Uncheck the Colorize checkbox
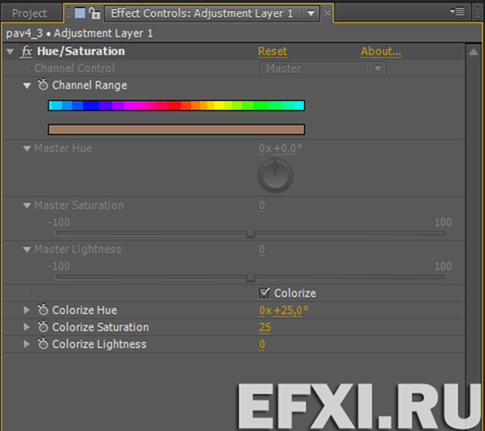485x431 pixels. pos(264,293)
